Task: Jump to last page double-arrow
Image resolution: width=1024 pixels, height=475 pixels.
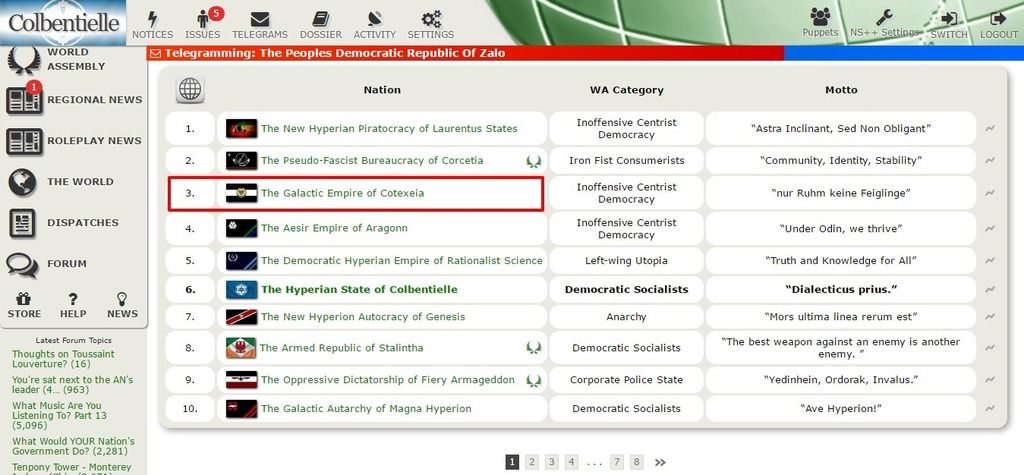Action: click(660, 462)
